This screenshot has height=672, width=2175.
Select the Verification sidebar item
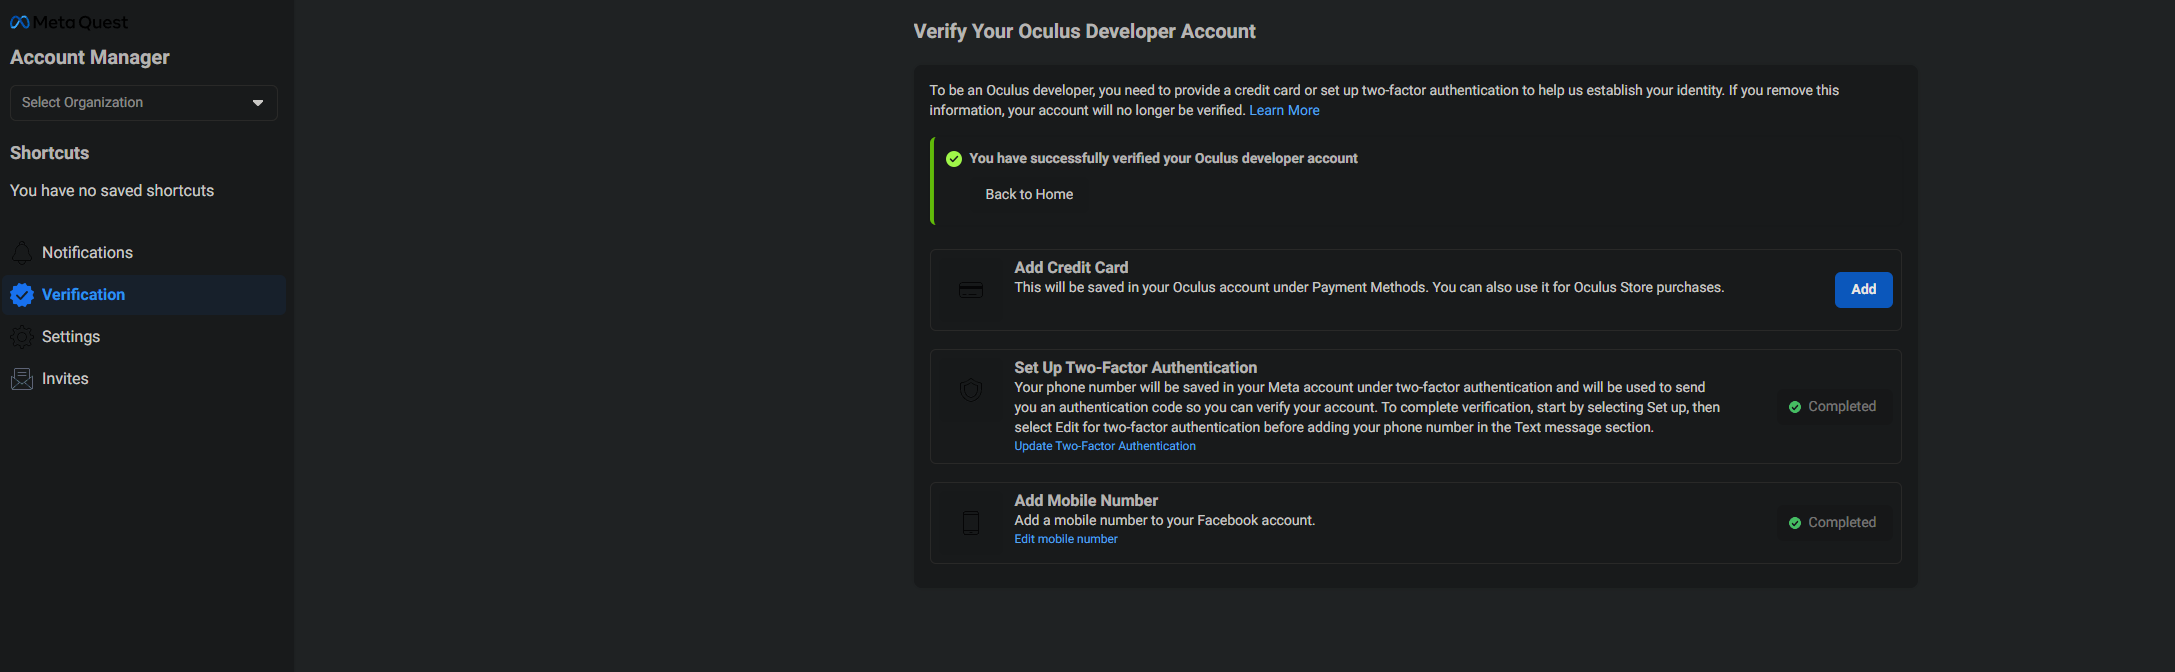[x=144, y=295]
